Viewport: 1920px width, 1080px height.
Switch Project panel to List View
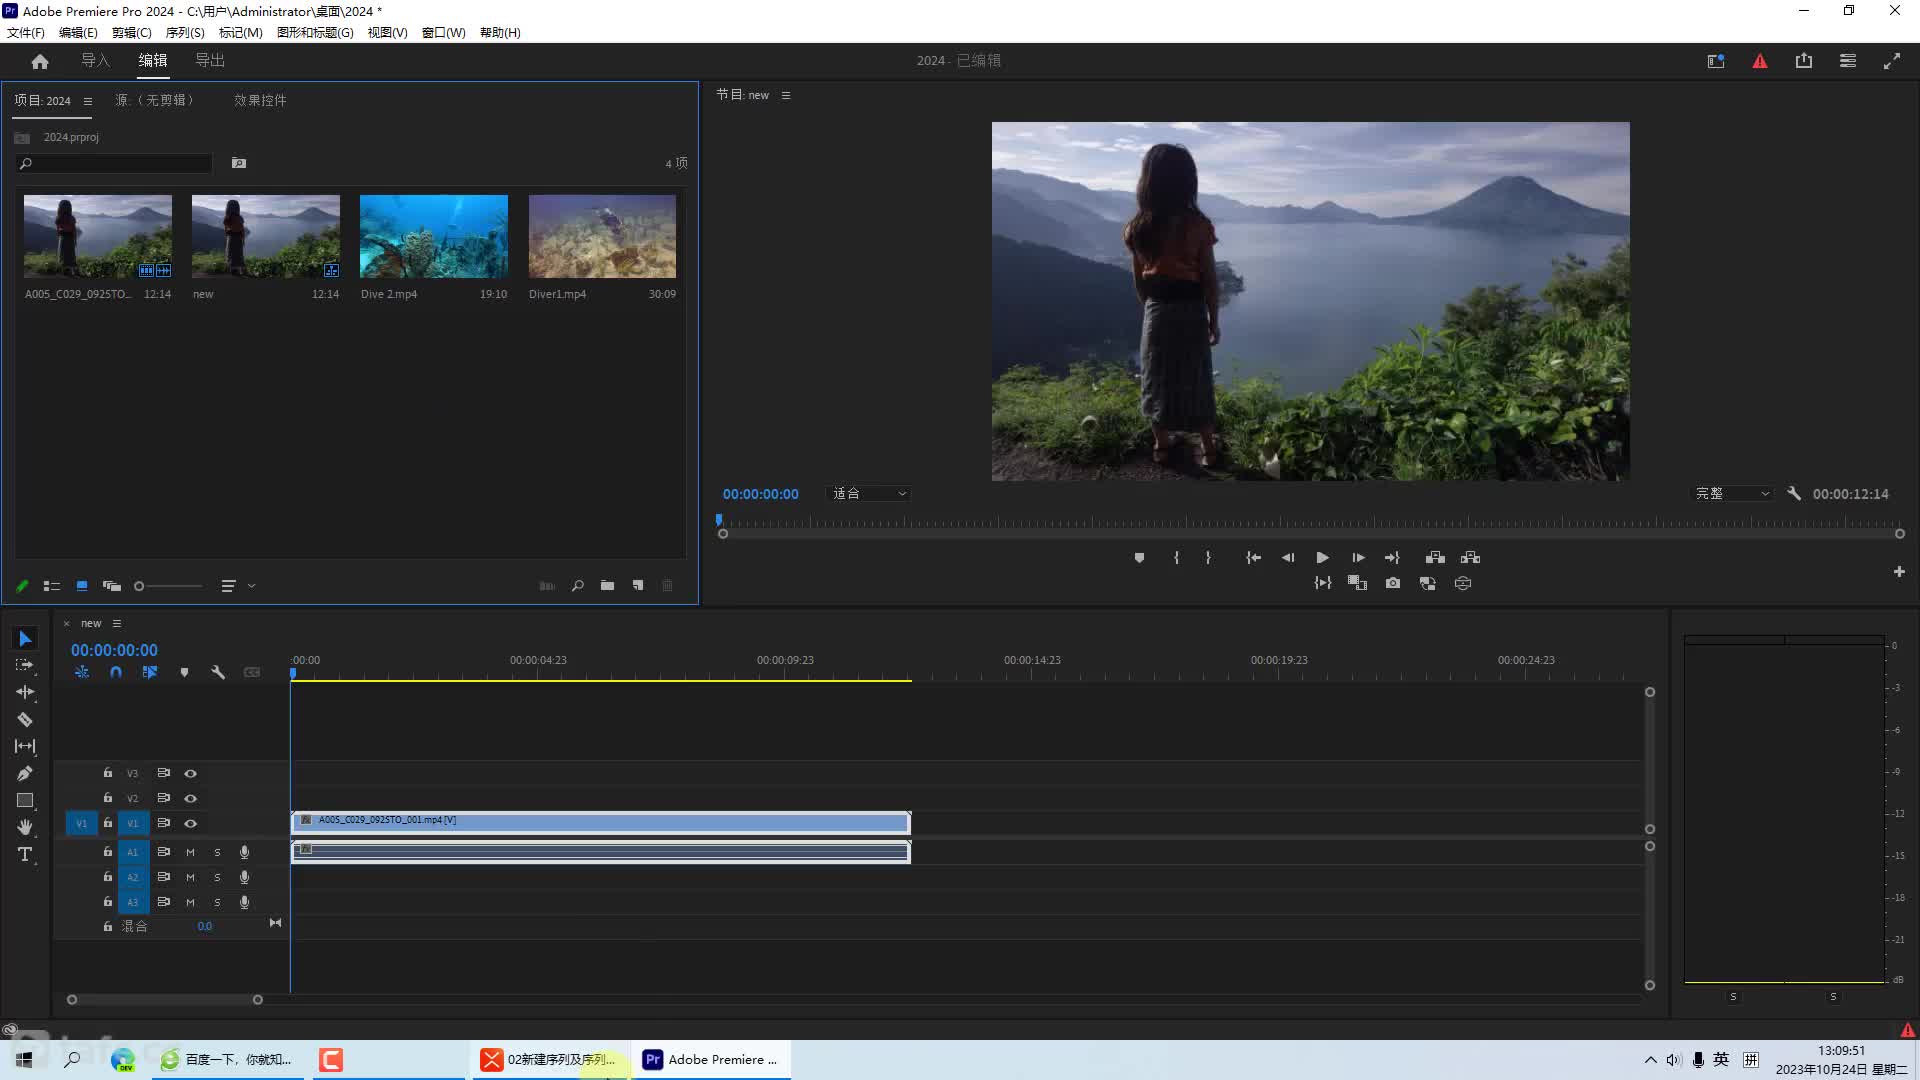[52, 586]
